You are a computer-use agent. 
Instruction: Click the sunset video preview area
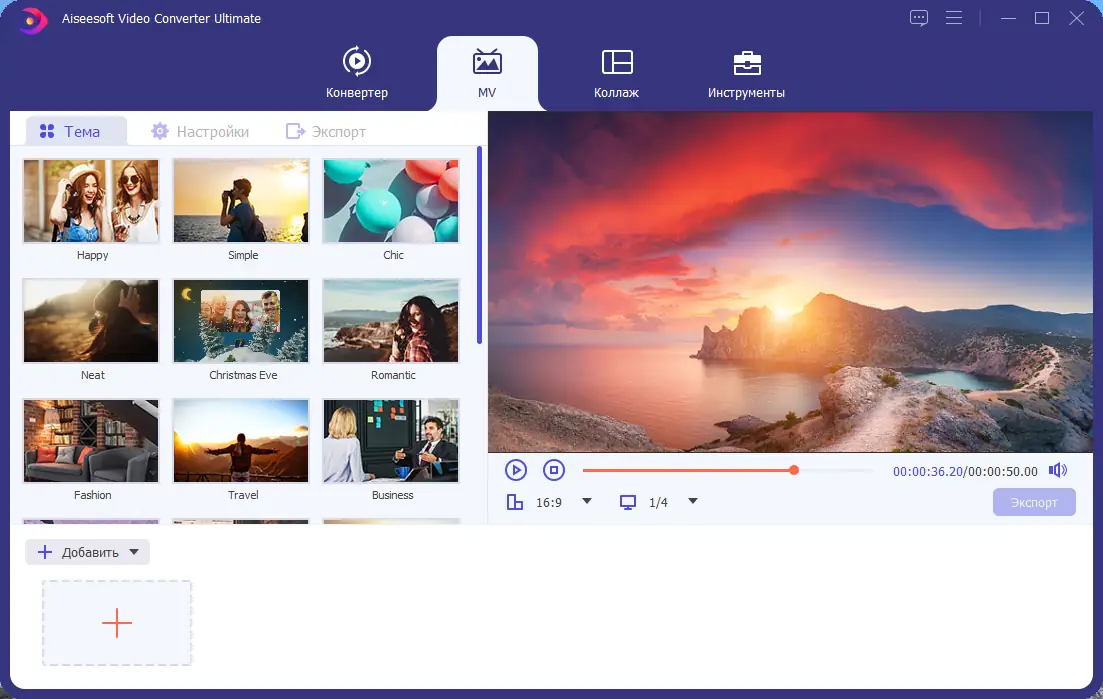(790, 281)
